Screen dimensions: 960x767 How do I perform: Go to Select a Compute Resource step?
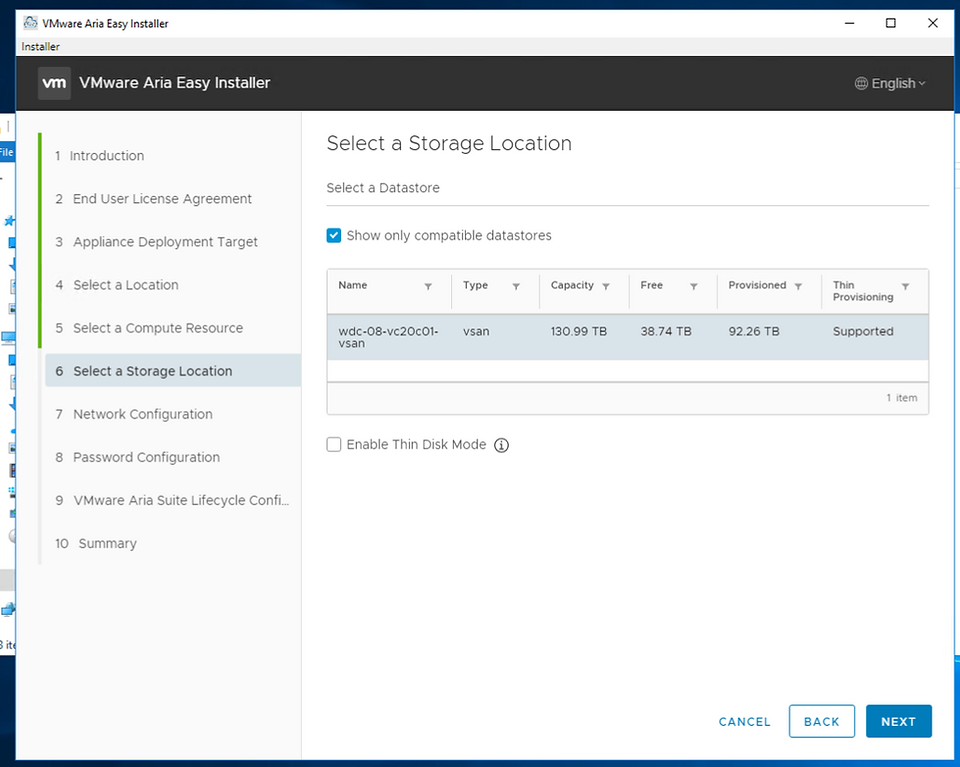[149, 328]
